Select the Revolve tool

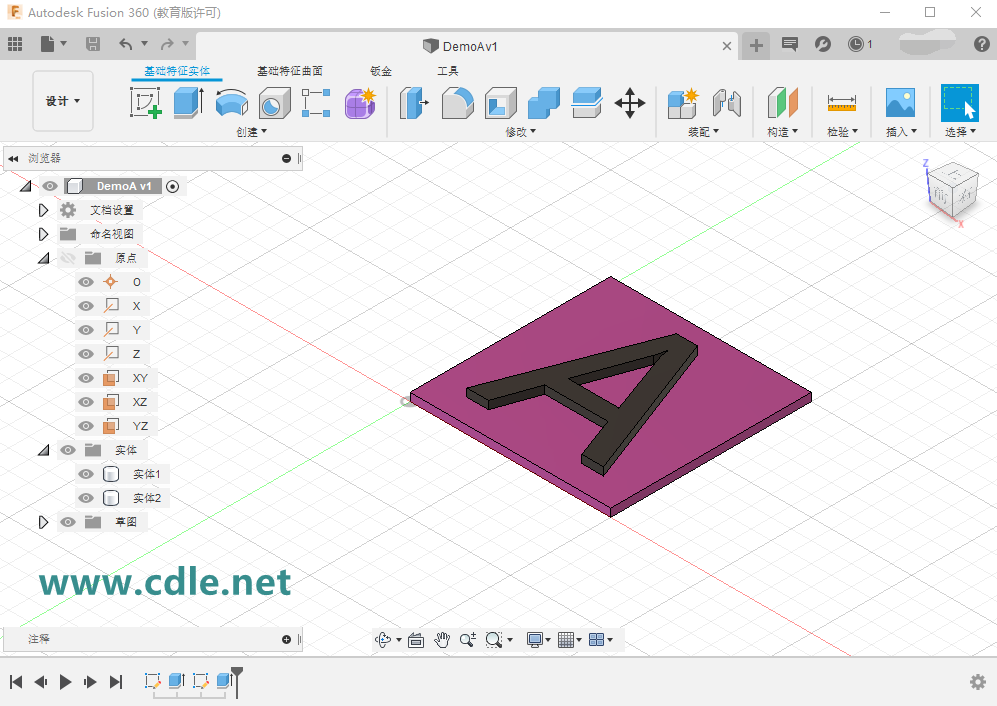tap(231, 103)
